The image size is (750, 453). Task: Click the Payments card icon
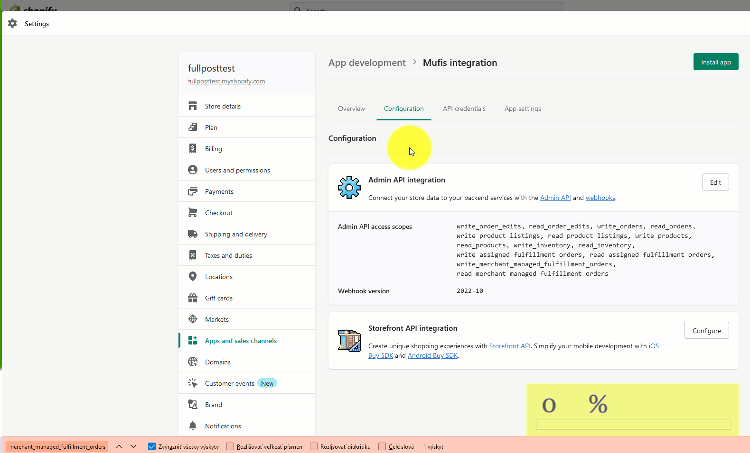[x=193, y=191]
